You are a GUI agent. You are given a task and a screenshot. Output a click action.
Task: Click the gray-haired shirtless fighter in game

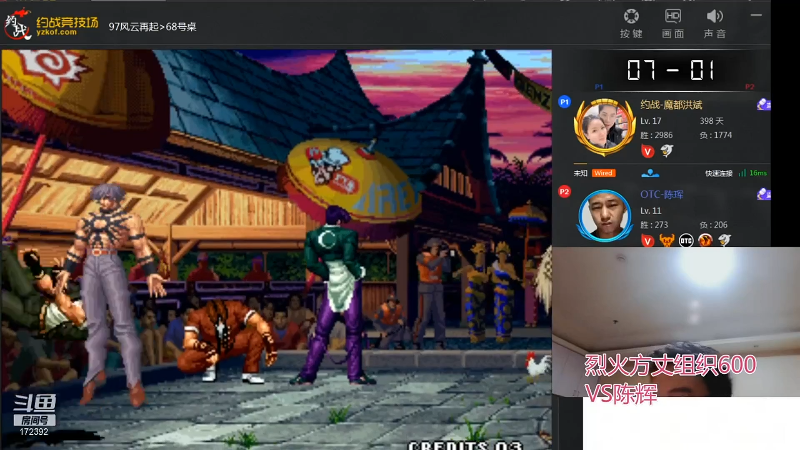(x=110, y=293)
